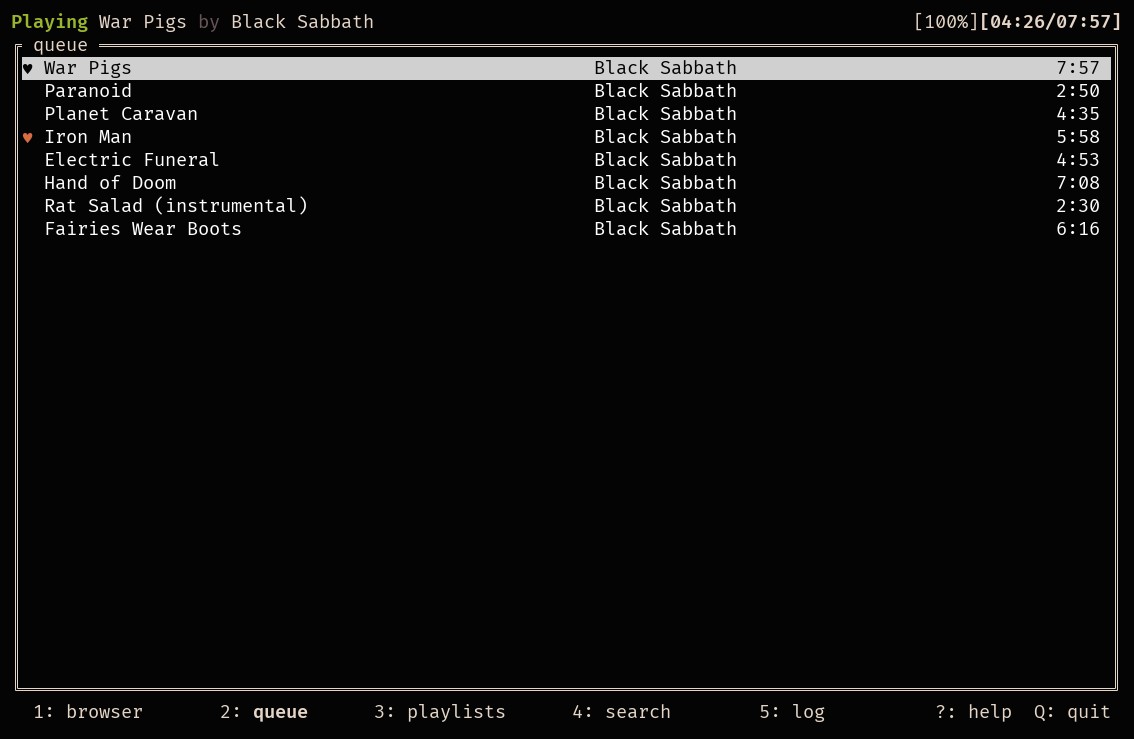Click the 5:58 duration of Iron Man
Viewport: 1134px width, 739px height.
point(1077,137)
